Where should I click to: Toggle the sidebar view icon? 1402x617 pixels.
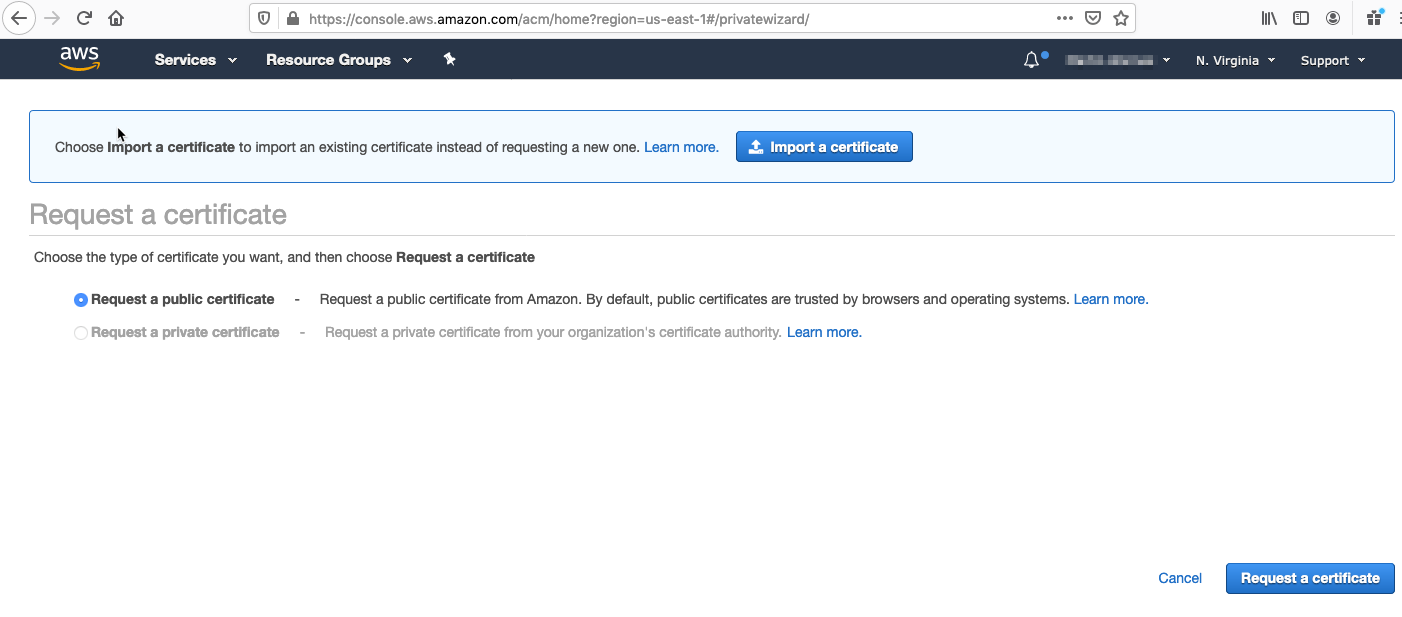click(x=1301, y=18)
